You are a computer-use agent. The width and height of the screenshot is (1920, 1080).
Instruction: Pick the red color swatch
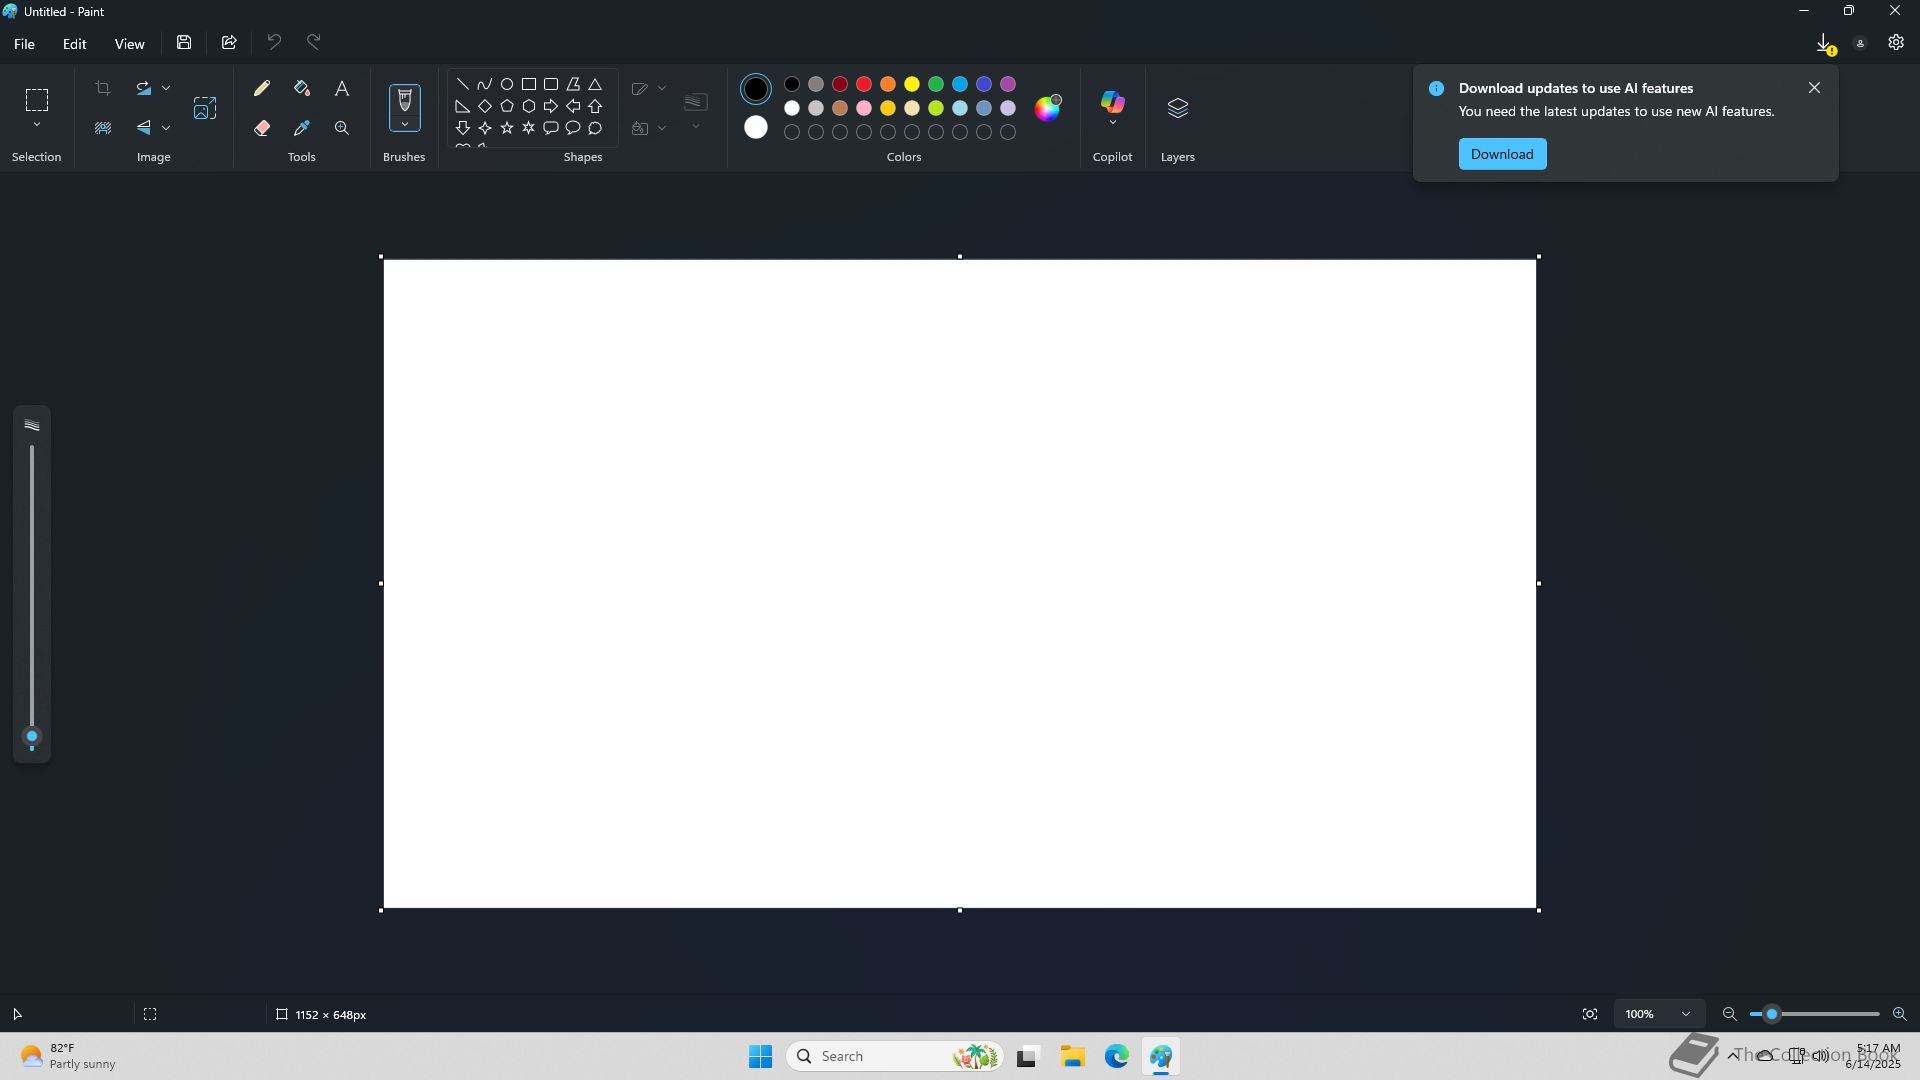864,85
